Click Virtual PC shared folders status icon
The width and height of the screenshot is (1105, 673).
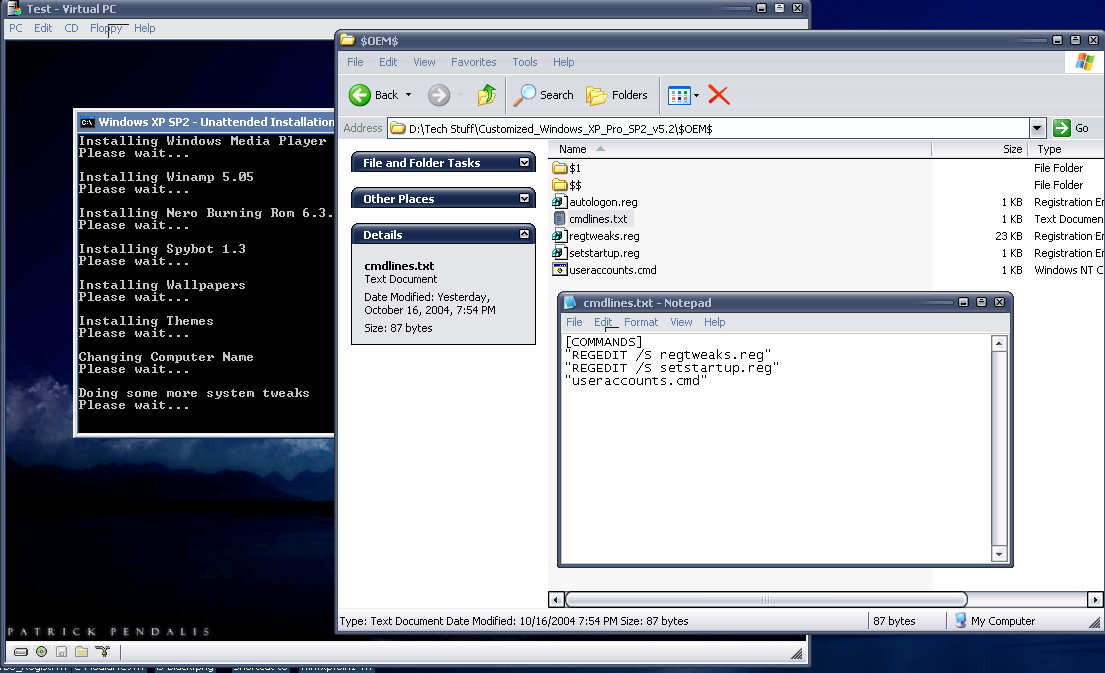(x=82, y=652)
